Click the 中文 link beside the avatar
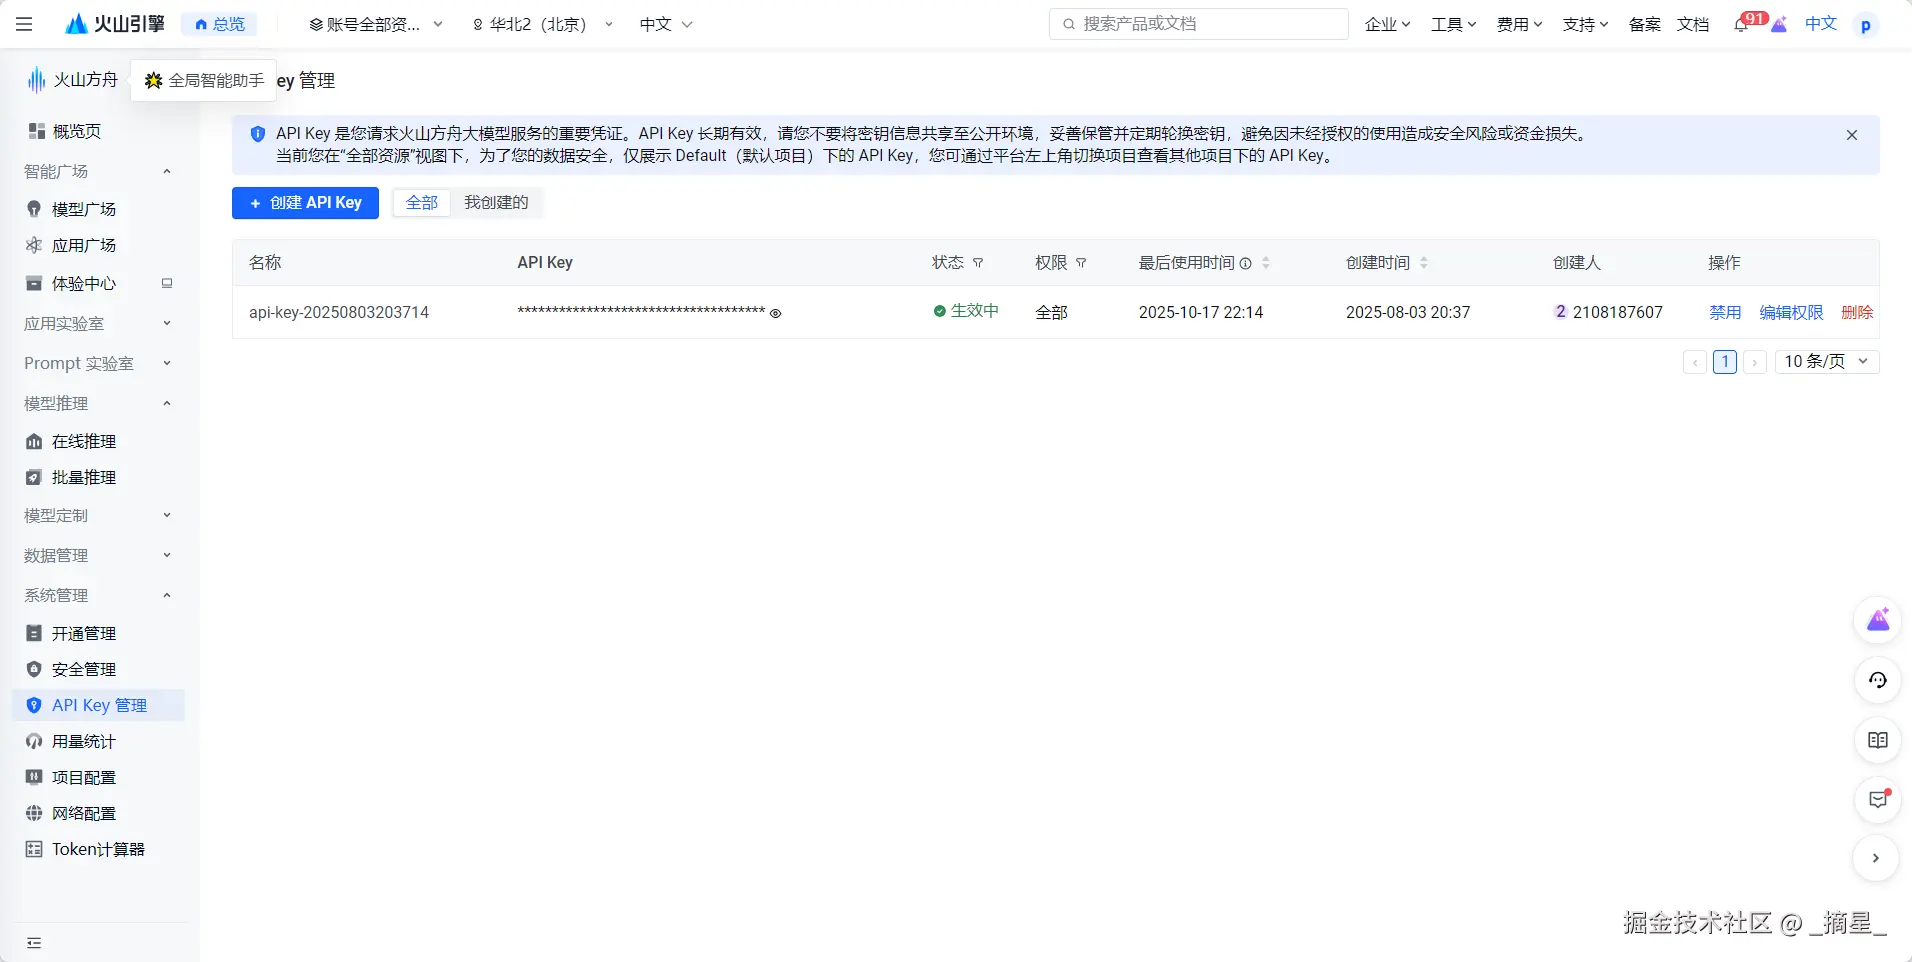 coord(1821,24)
